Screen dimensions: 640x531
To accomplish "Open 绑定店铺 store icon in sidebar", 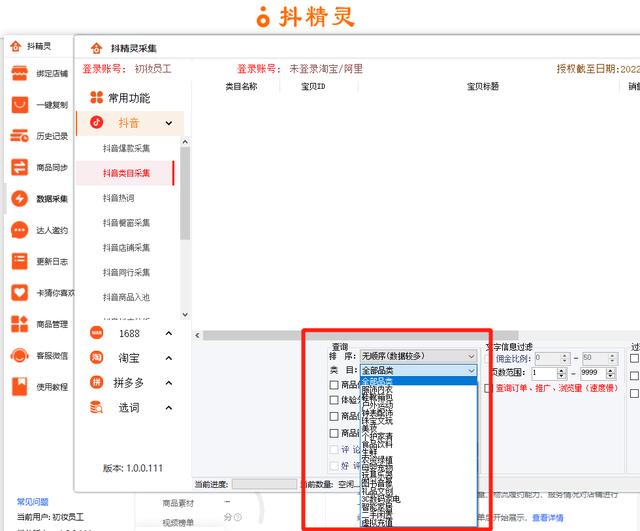I will (19, 73).
